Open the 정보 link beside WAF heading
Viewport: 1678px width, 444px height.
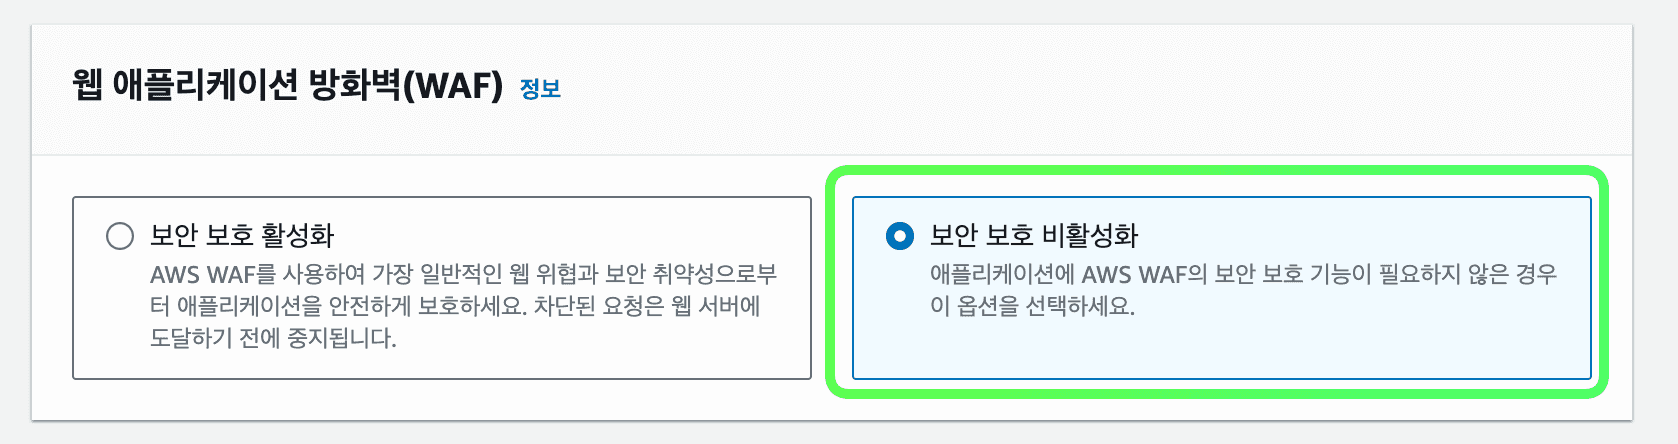[540, 89]
